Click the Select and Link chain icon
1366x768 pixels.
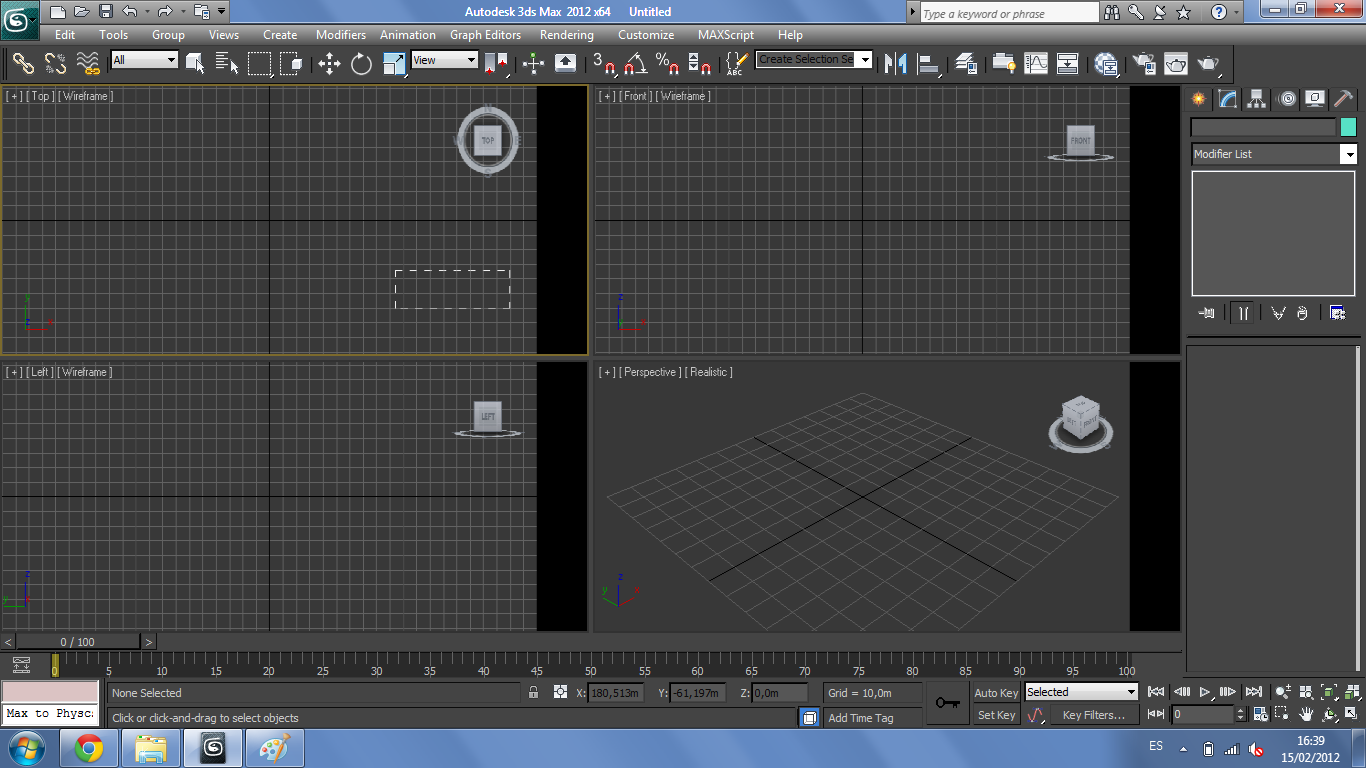point(23,64)
